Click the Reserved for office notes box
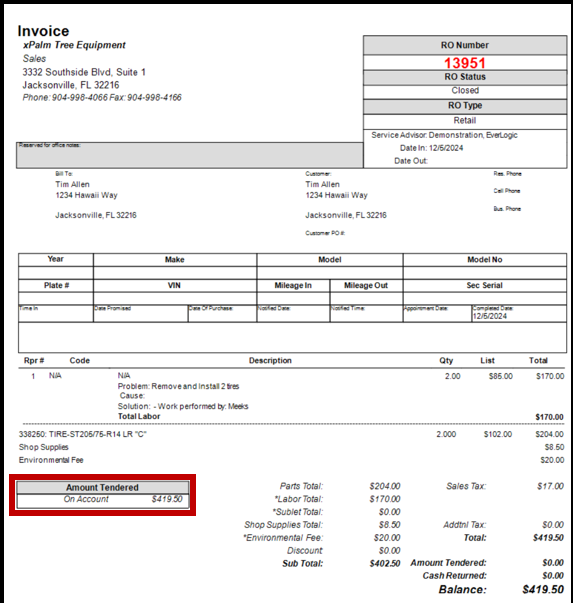Screen dimensions: 573x603 coord(190,155)
